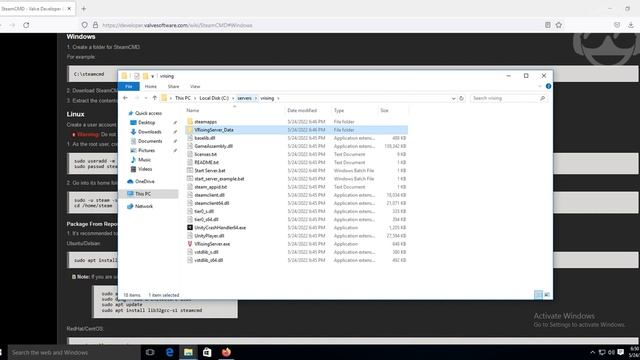Open OneDrive in navigation pane
The image size is (640, 360).
click(144, 181)
